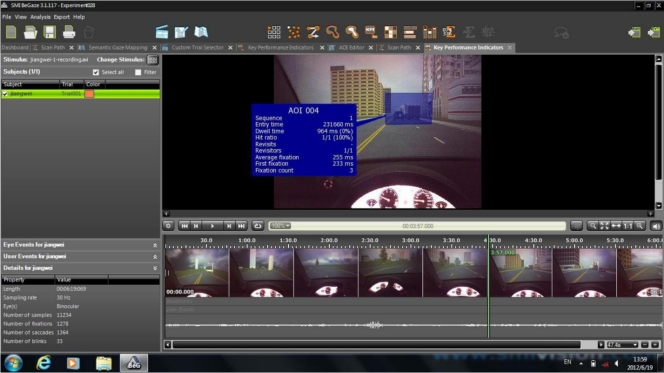Click the Print toolbar icon

[69, 32]
